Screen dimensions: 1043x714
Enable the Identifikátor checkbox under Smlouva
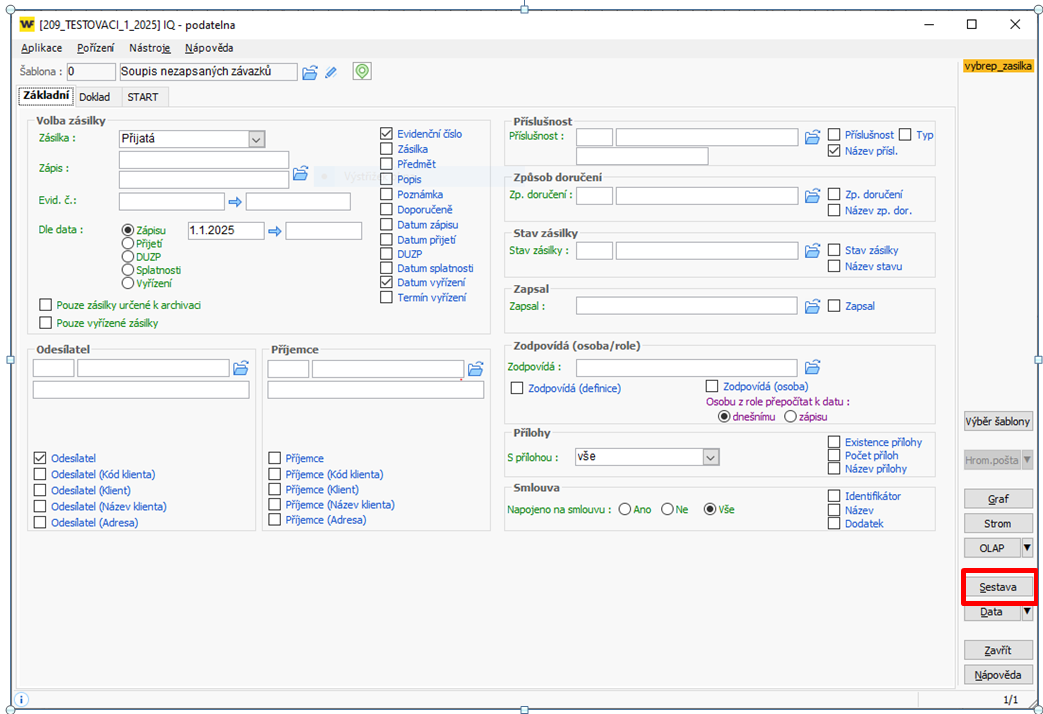834,496
